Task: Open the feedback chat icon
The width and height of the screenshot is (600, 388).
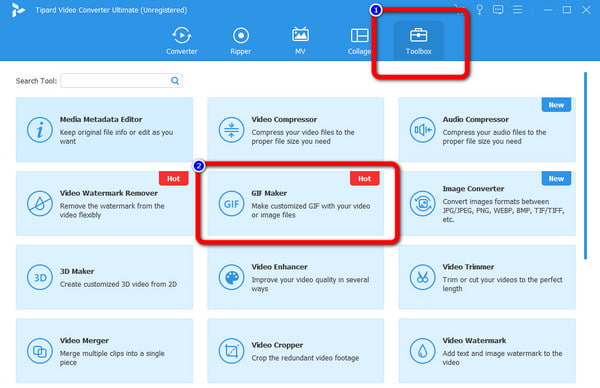Action: (498, 10)
